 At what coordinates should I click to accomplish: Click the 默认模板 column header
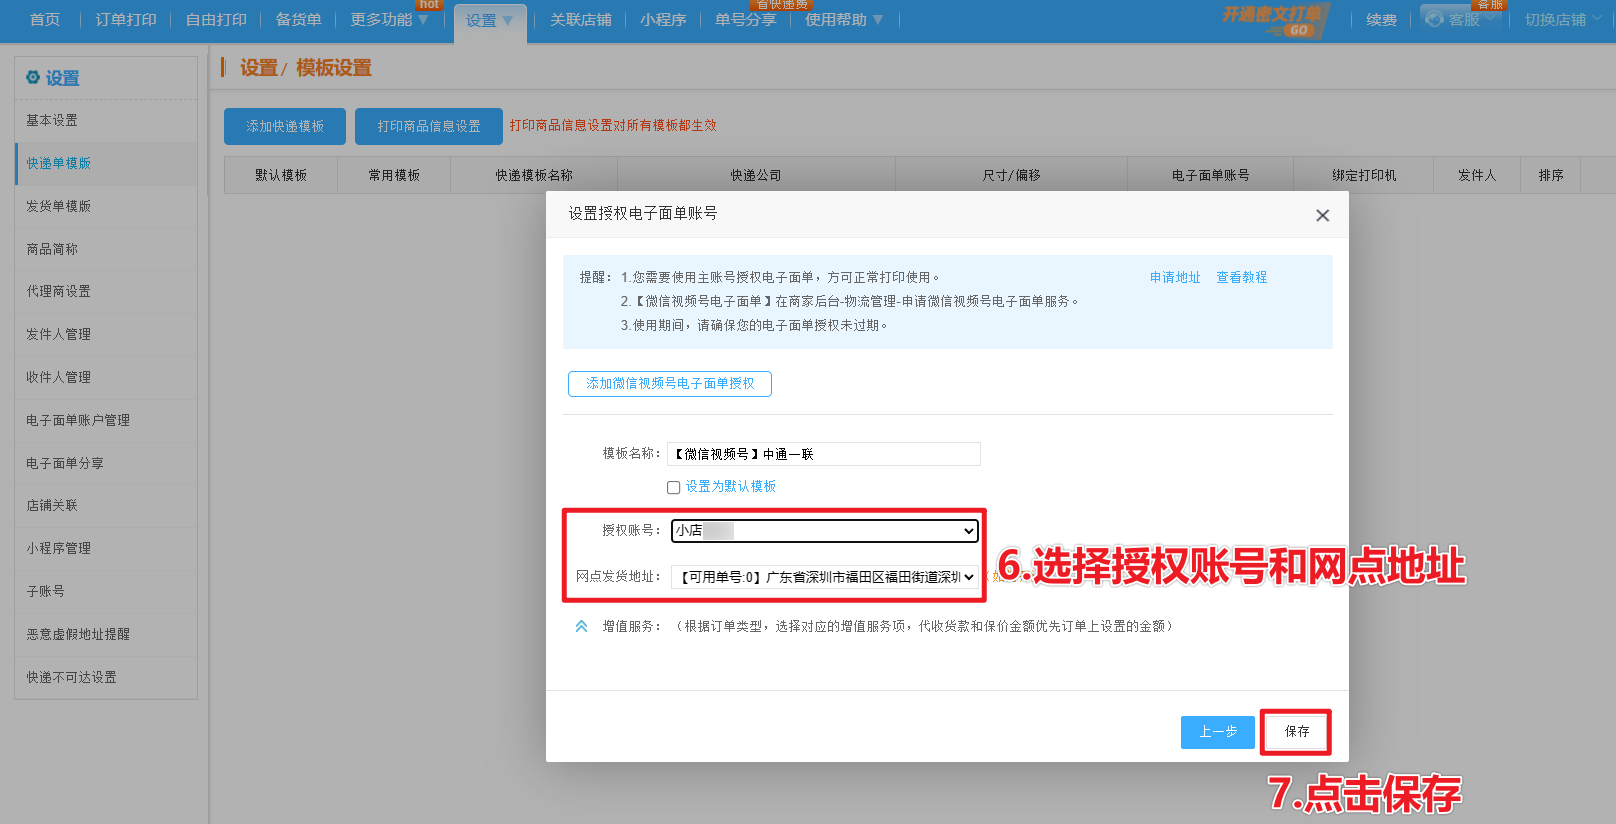(x=281, y=175)
